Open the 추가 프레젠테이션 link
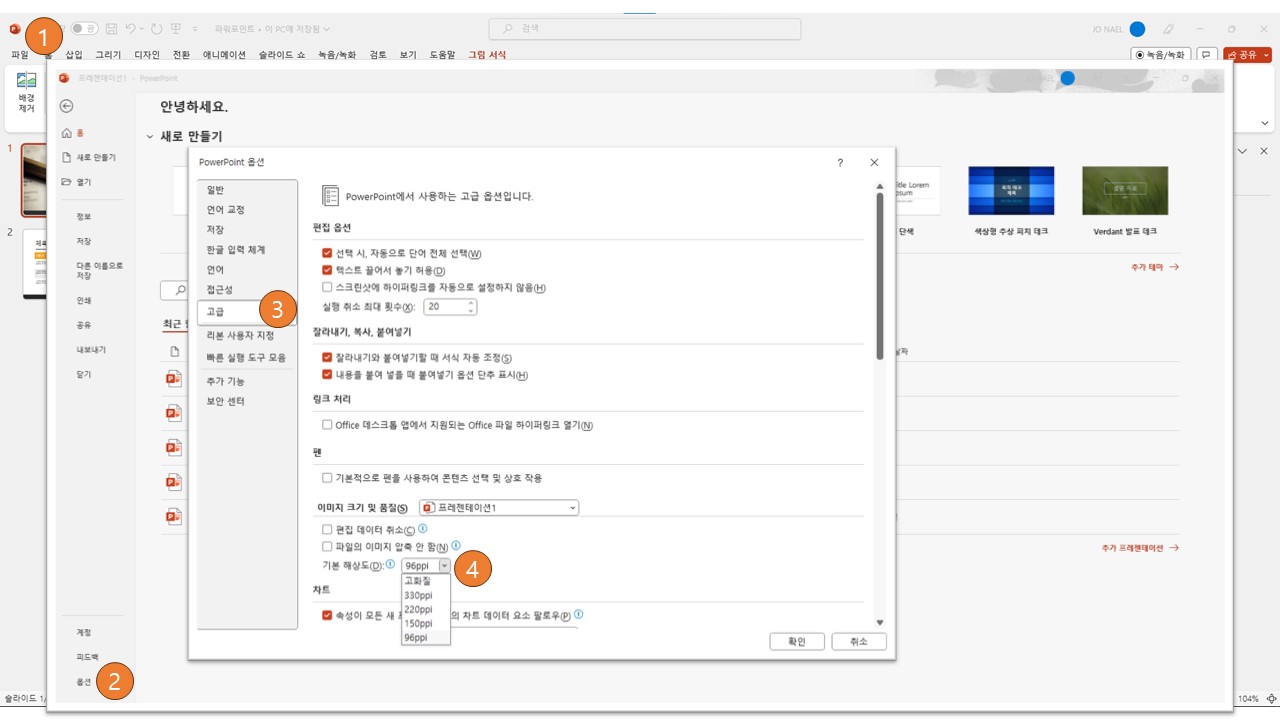This screenshot has width=1280, height=720. coord(1140,548)
